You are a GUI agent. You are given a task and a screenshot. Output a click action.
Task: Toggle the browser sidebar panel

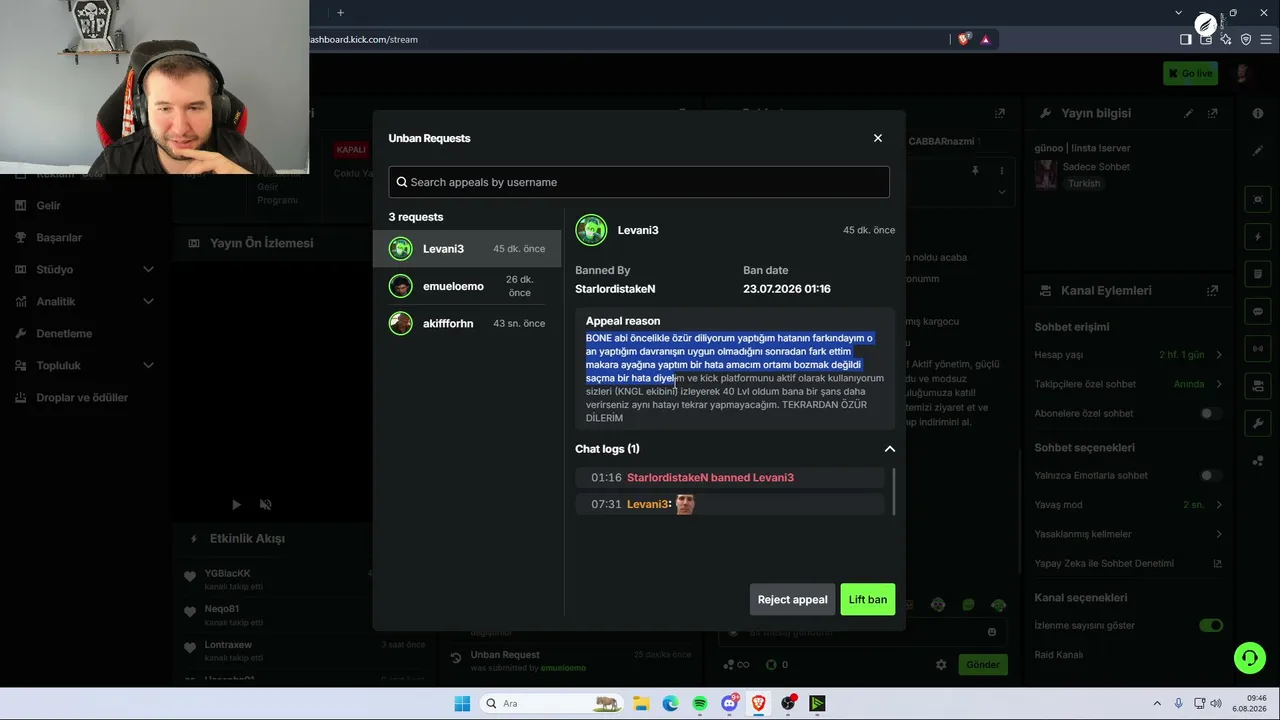pos(1186,39)
